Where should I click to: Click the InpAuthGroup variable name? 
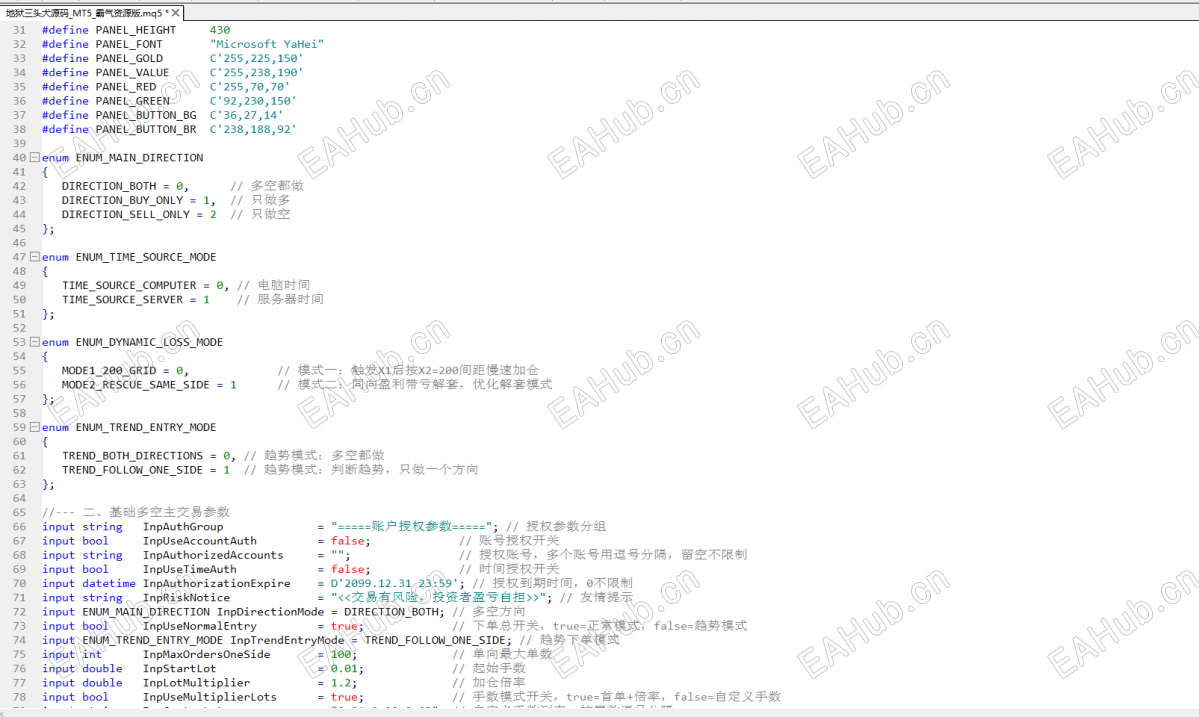click(183, 527)
